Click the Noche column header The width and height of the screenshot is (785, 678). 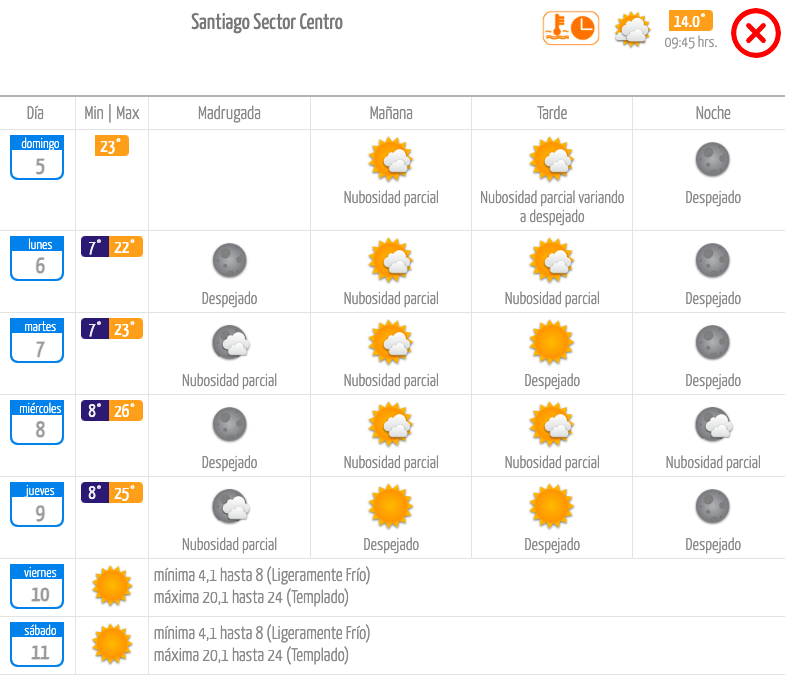click(713, 113)
